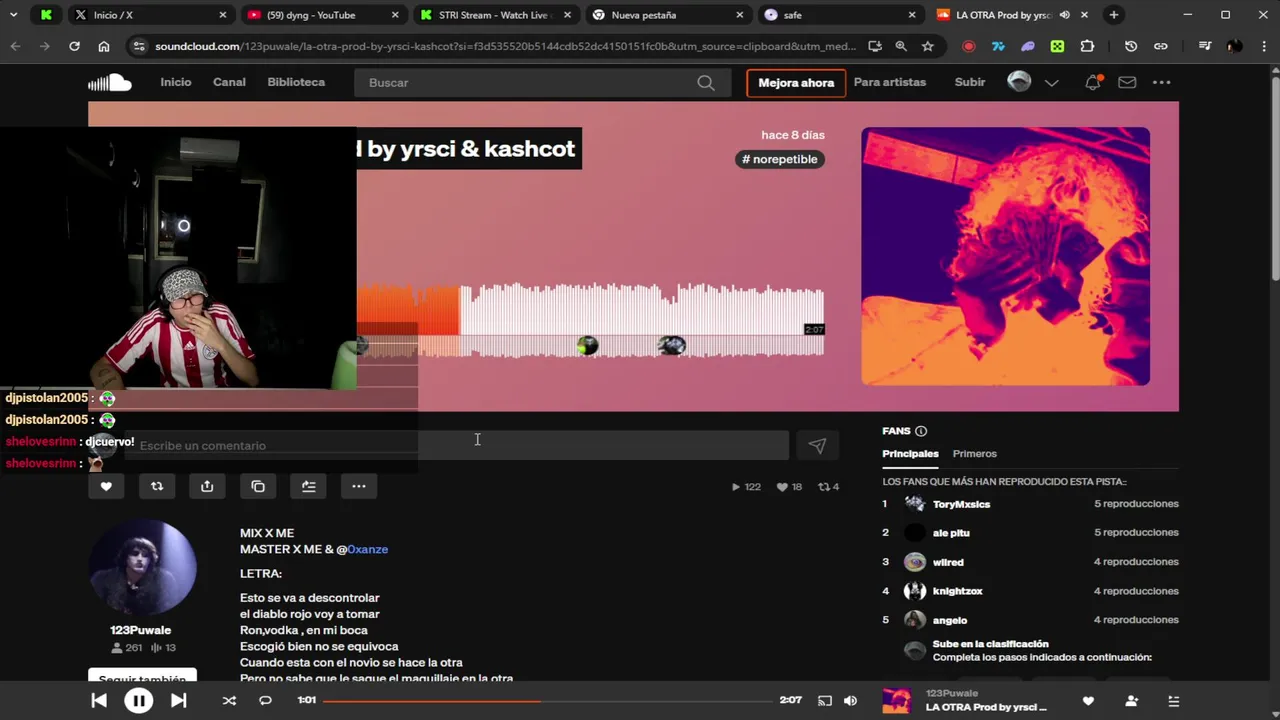Share the track with the share icon

coord(207,486)
